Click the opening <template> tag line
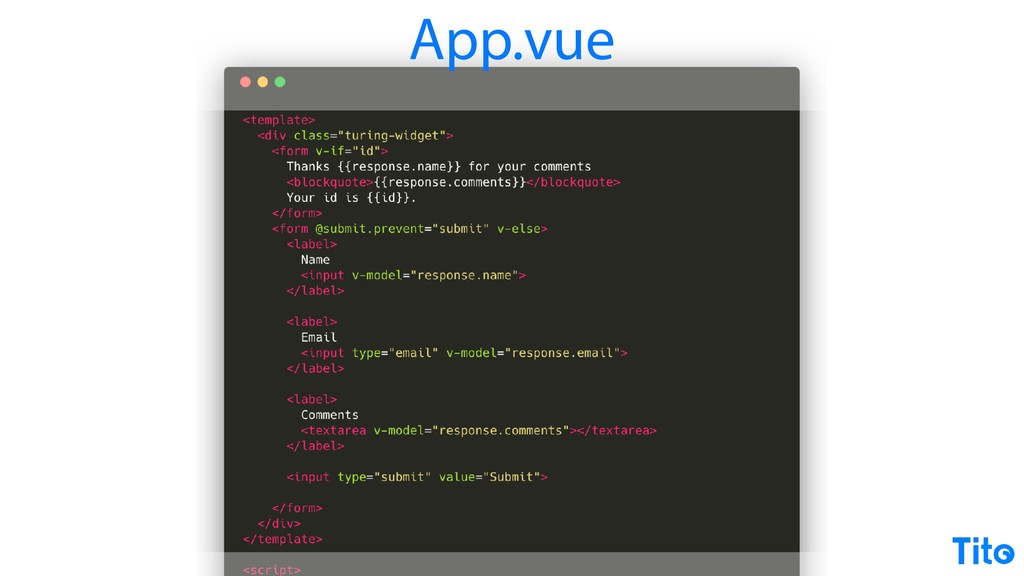This screenshot has height=576, width=1024. point(279,120)
